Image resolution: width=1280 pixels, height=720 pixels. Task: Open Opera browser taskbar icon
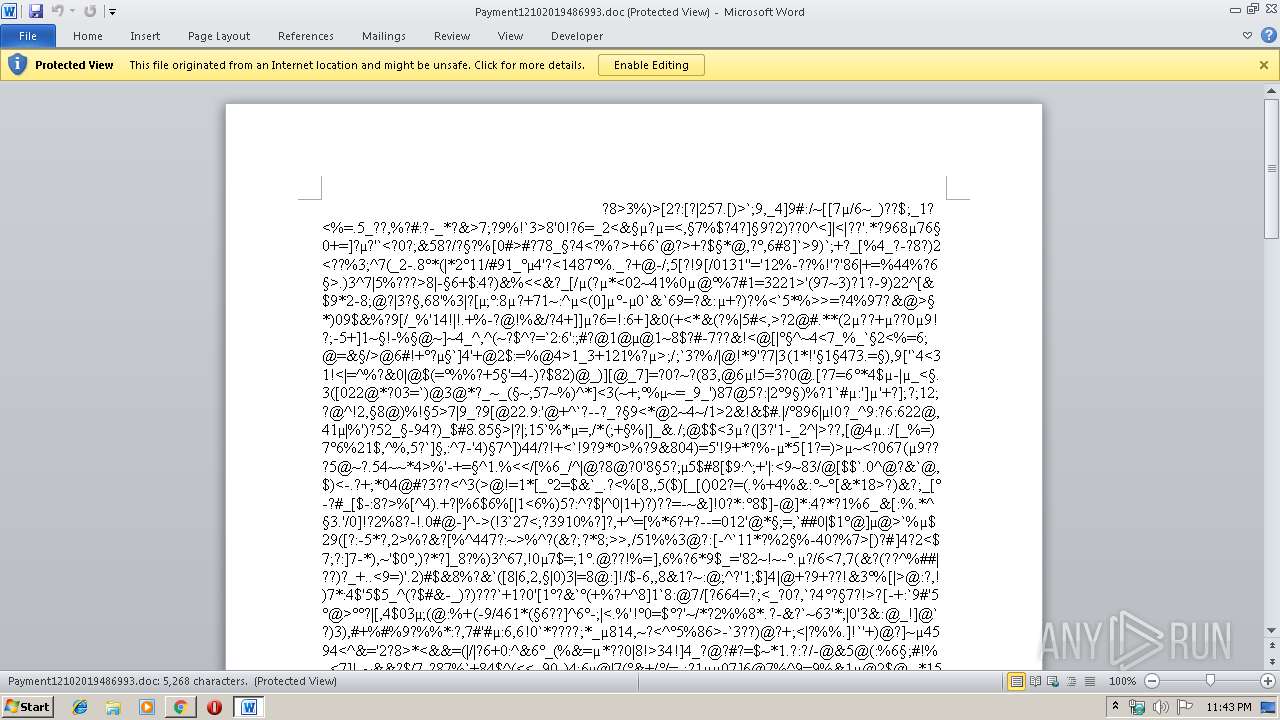[214, 707]
